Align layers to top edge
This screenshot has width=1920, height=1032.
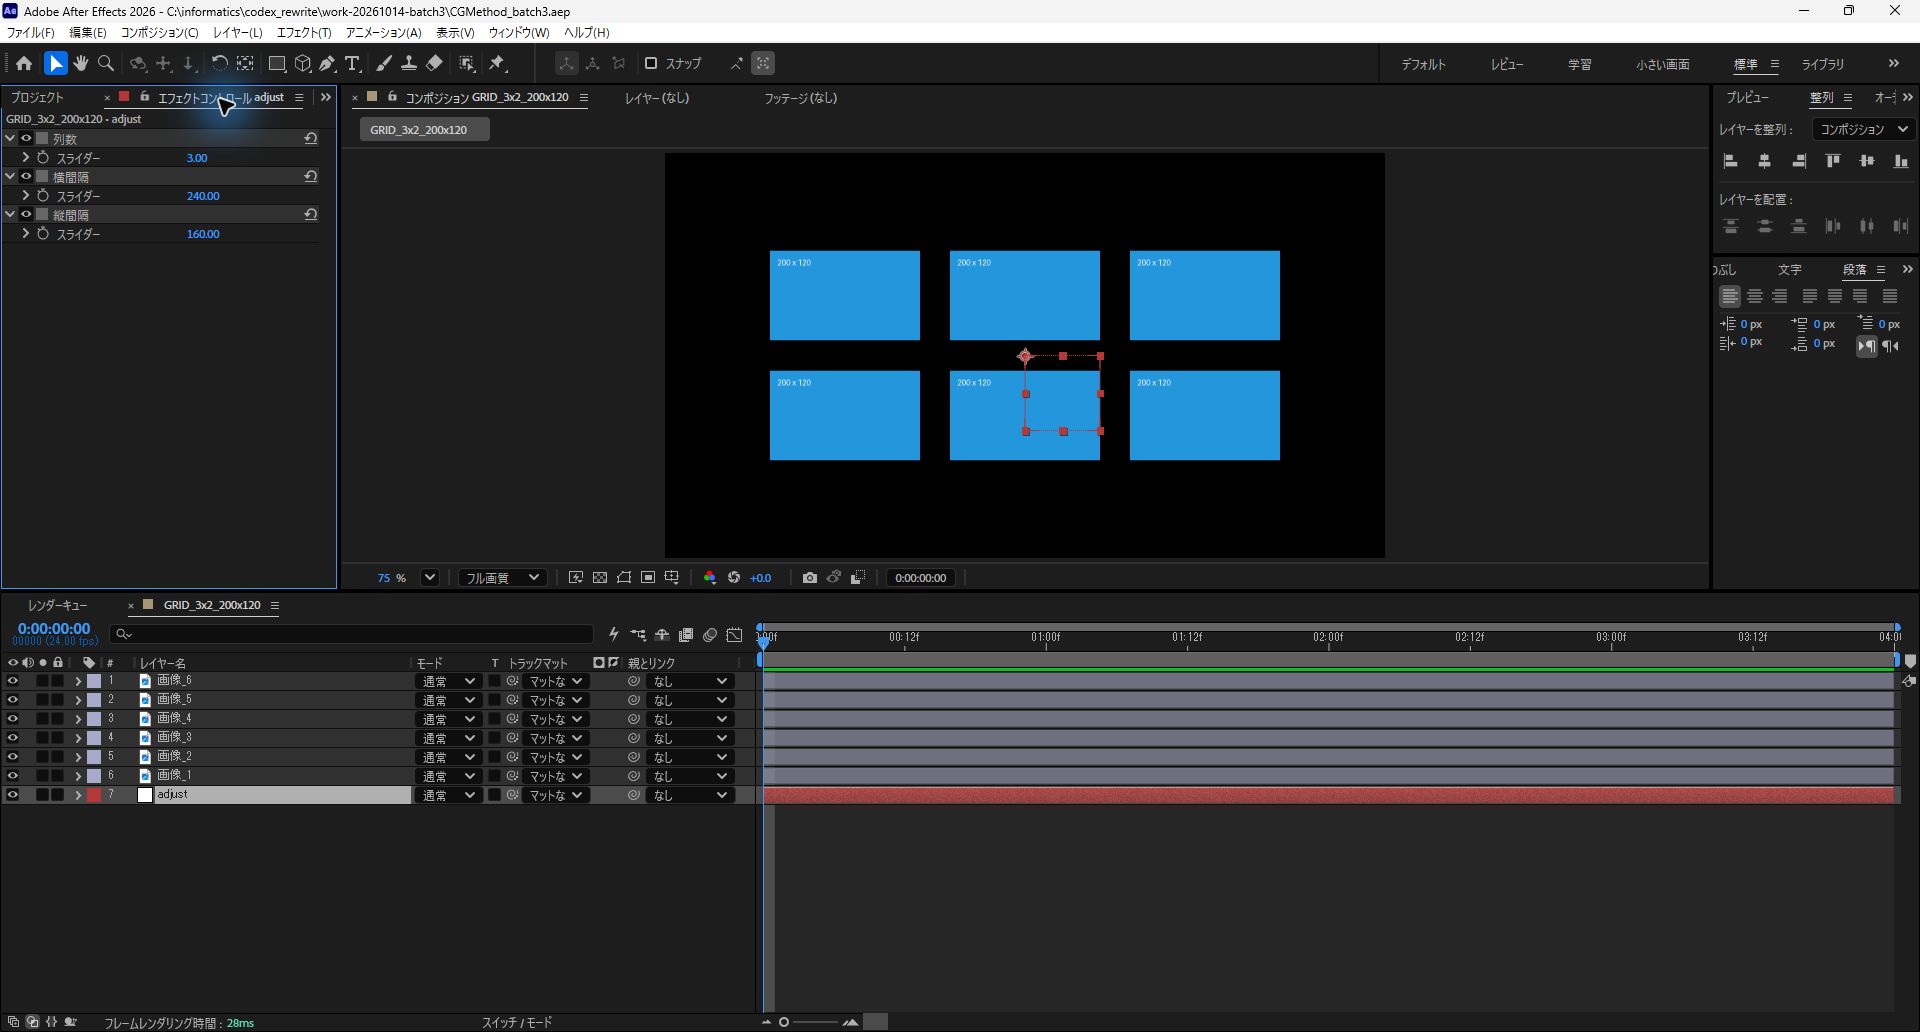tap(1833, 161)
